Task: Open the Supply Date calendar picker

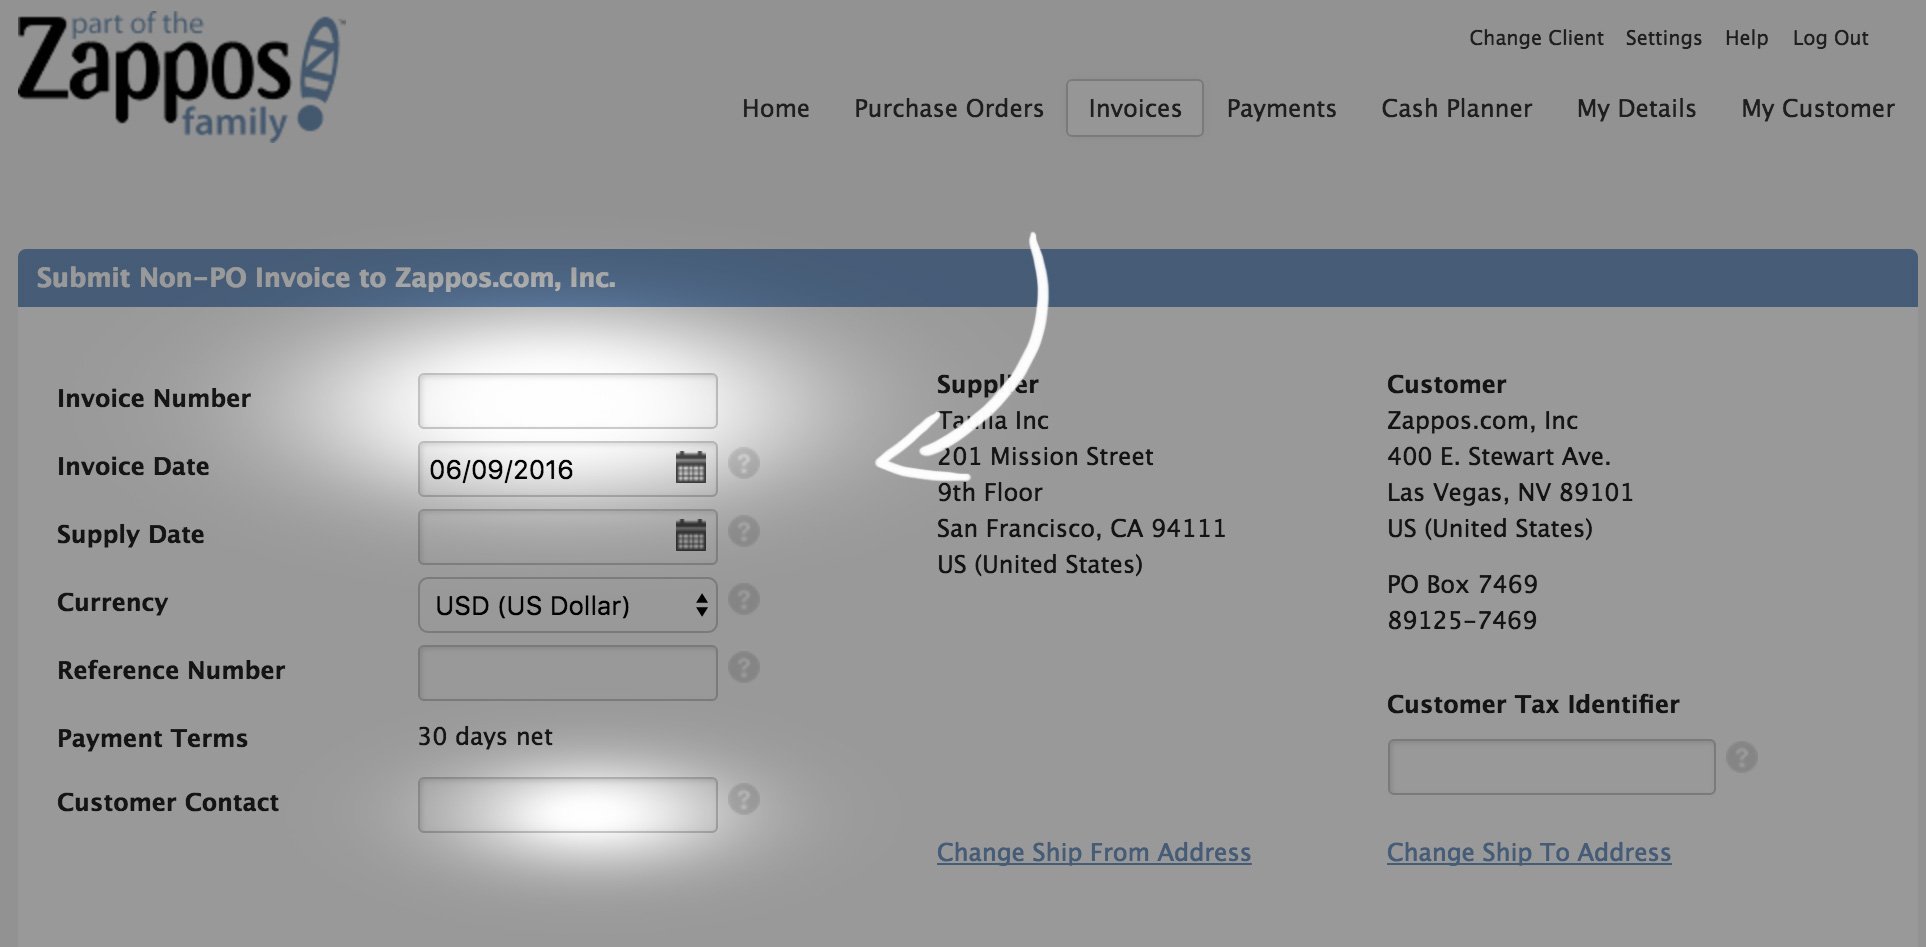Action: [x=691, y=535]
